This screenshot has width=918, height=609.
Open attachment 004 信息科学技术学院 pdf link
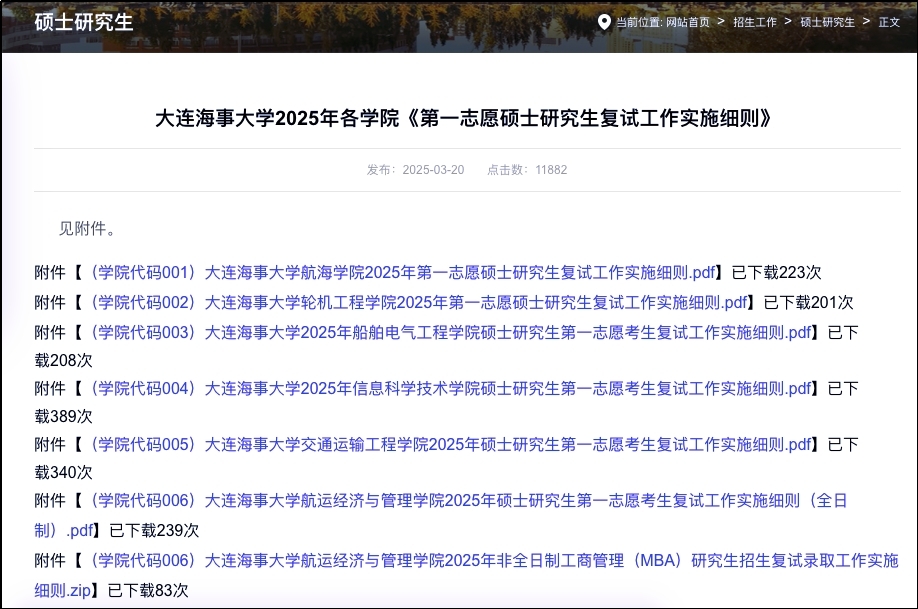click(x=451, y=388)
